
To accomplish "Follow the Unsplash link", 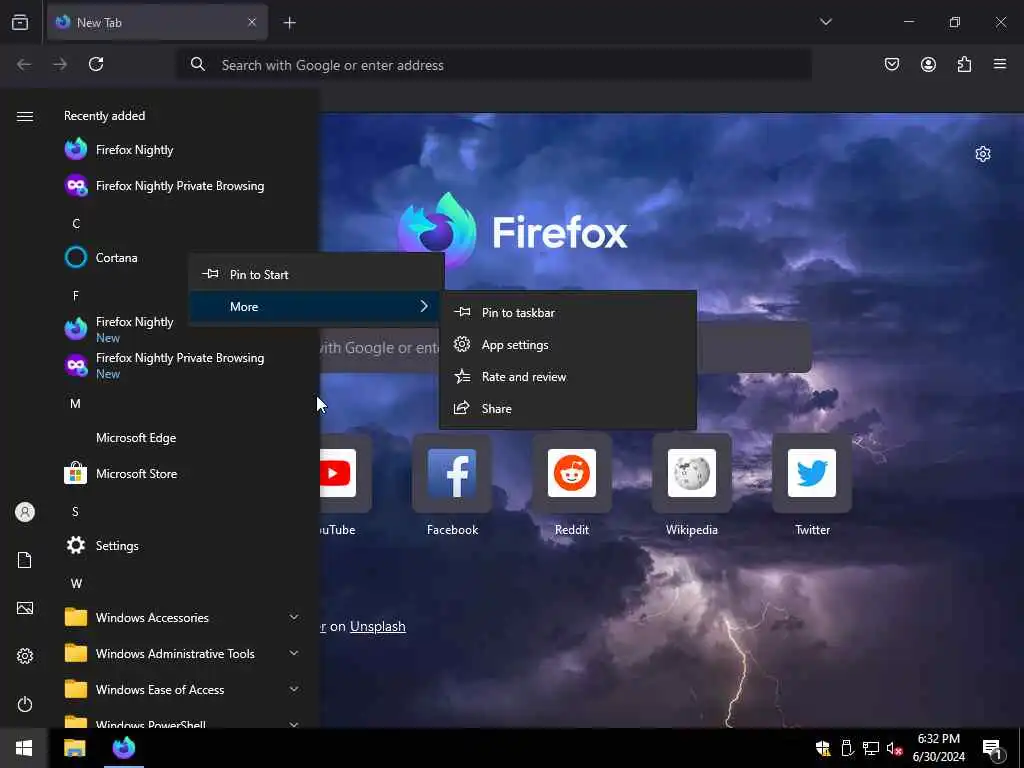I will click(x=377, y=626).
